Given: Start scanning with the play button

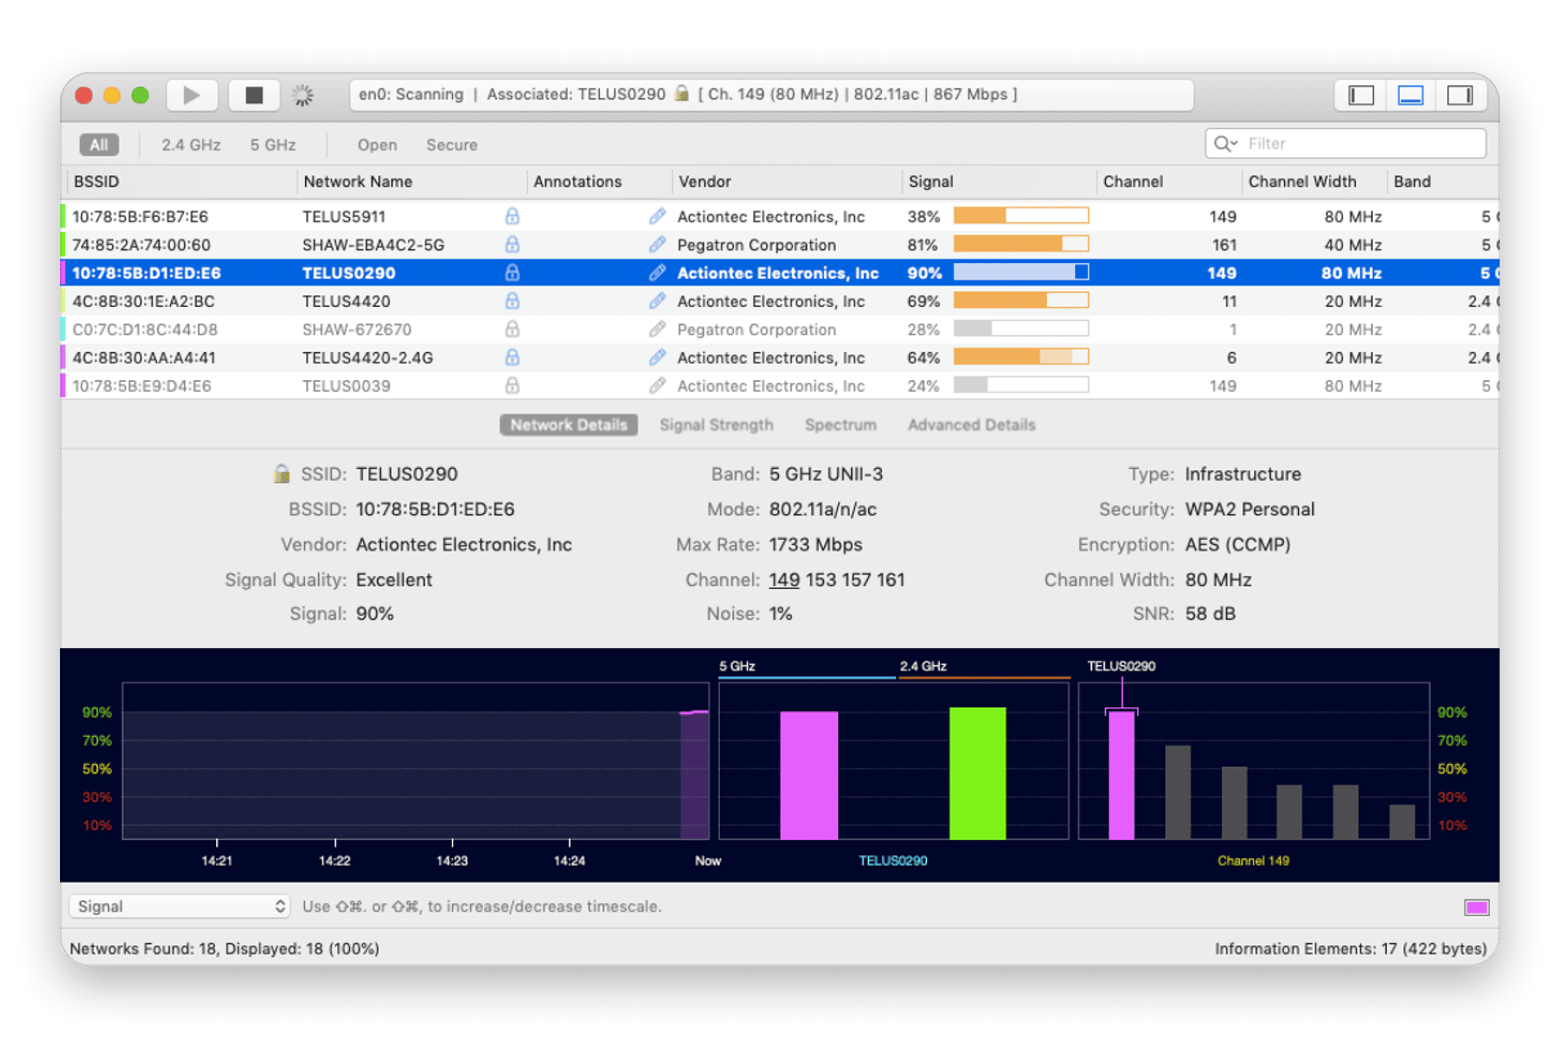Looking at the screenshot, I should pyautogui.click(x=191, y=95).
